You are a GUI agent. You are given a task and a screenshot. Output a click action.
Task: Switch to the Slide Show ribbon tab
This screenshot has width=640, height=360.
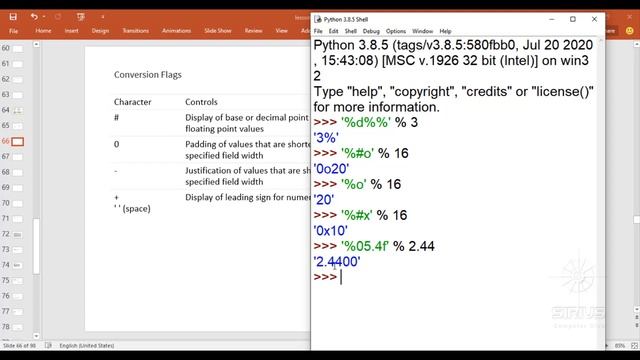(x=218, y=31)
